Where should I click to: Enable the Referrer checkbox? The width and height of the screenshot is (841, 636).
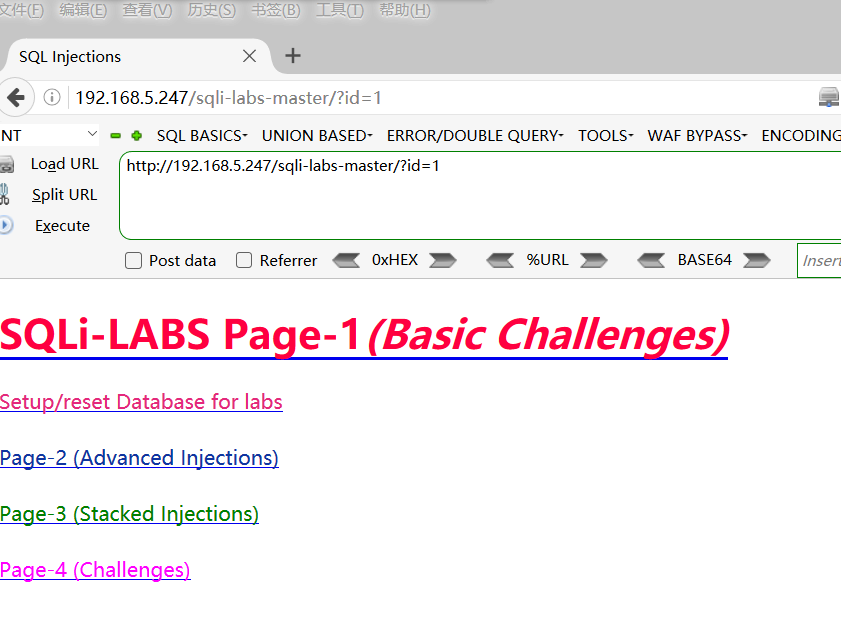pos(244,260)
